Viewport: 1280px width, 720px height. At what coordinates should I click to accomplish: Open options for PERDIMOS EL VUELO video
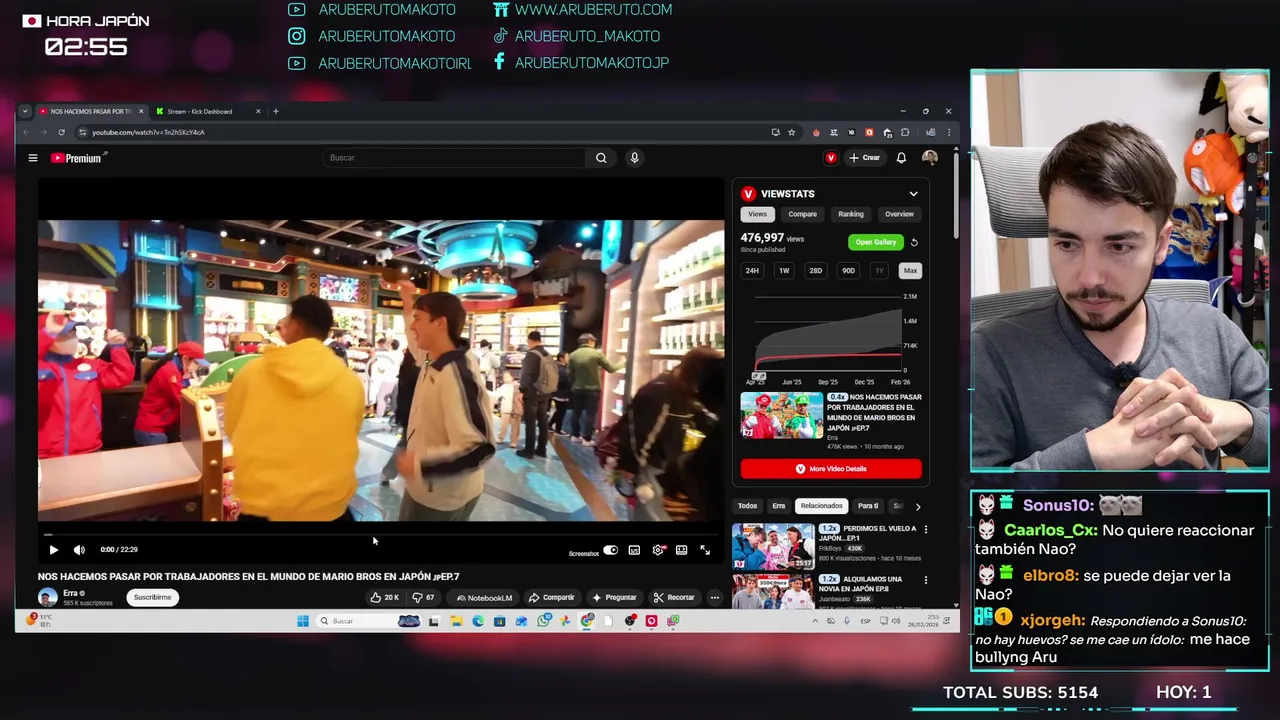click(x=925, y=529)
